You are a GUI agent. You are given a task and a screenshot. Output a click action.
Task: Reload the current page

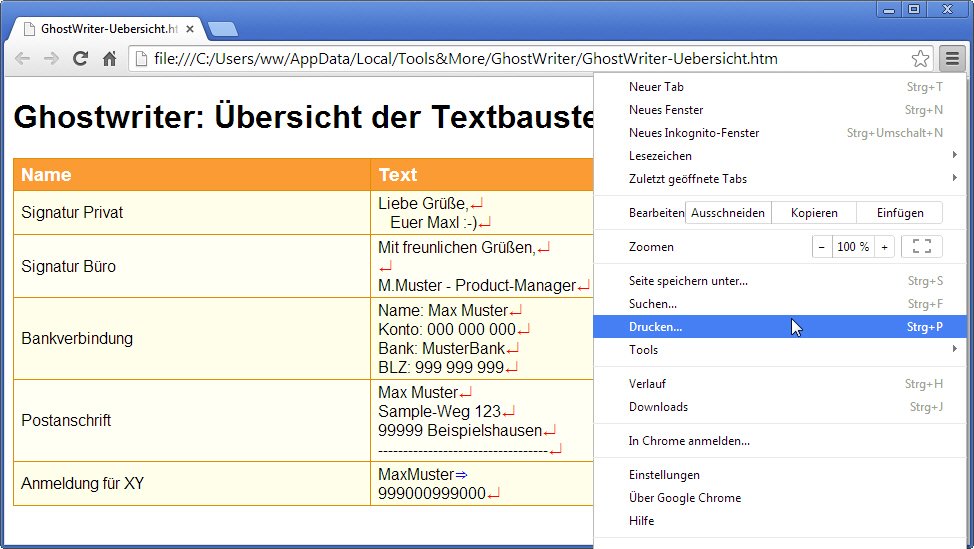click(x=81, y=59)
